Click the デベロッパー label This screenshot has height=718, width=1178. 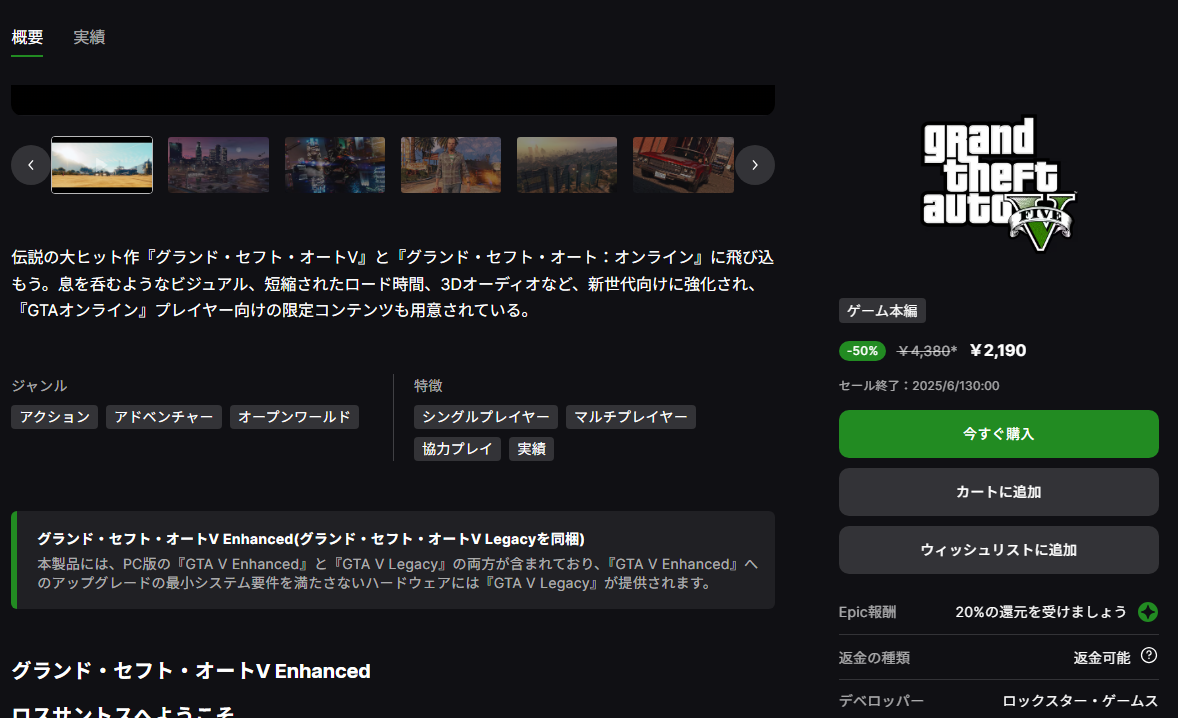click(881, 701)
